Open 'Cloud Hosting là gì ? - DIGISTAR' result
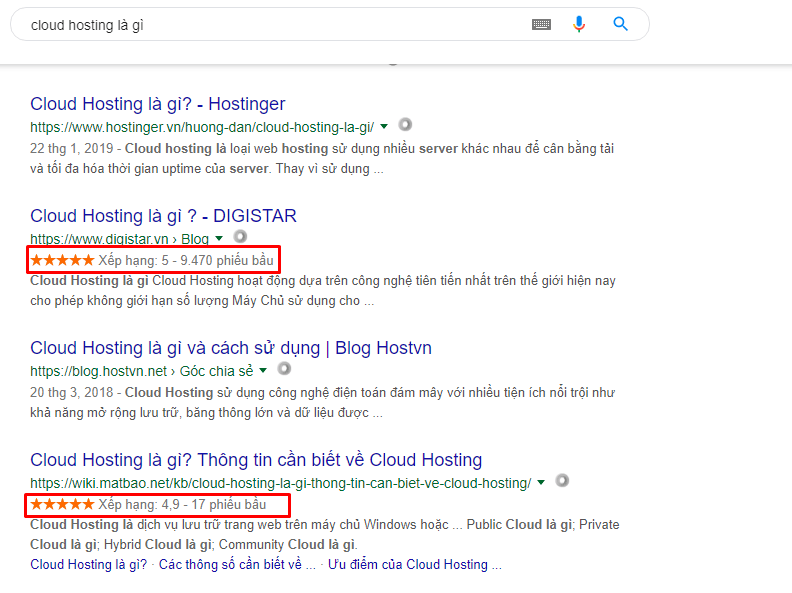 (x=163, y=216)
